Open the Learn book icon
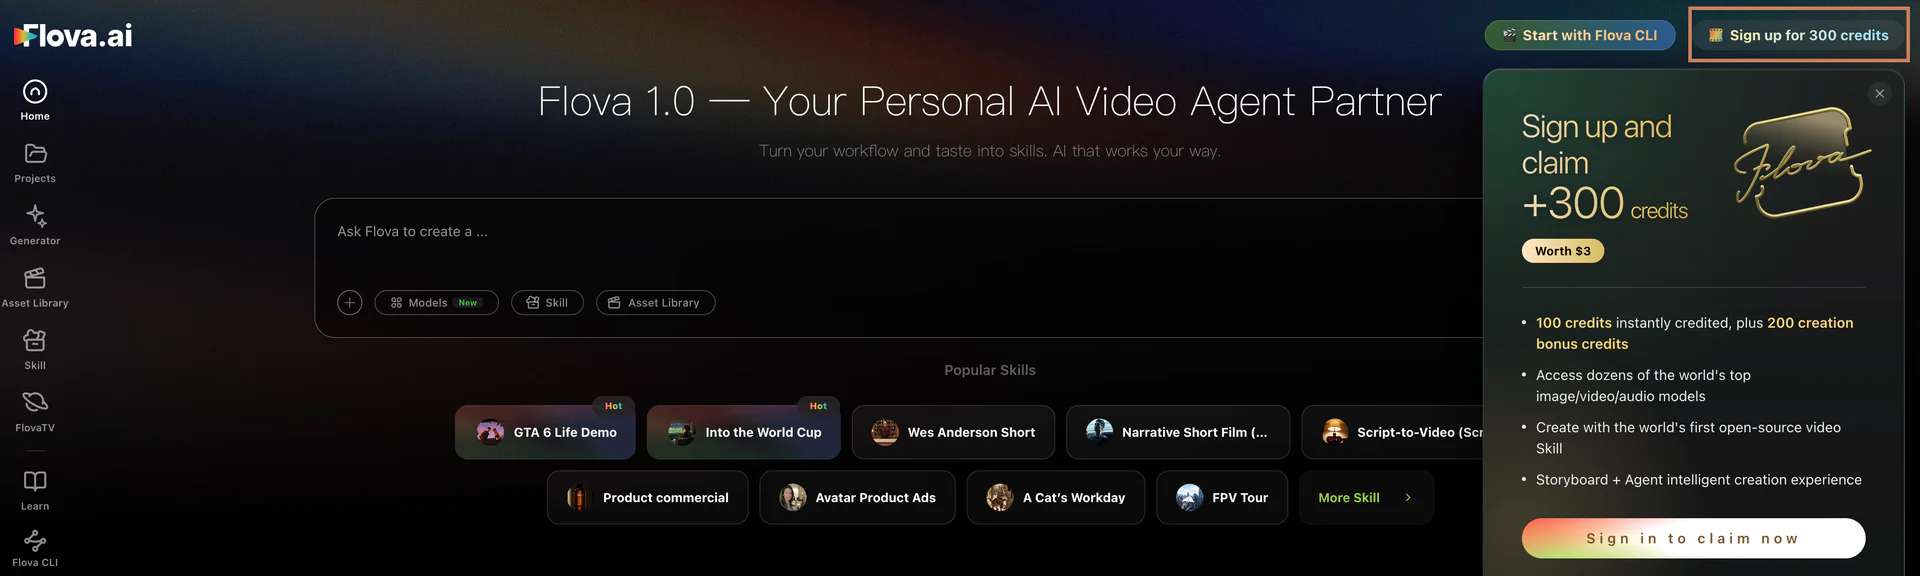 point(35,481)
